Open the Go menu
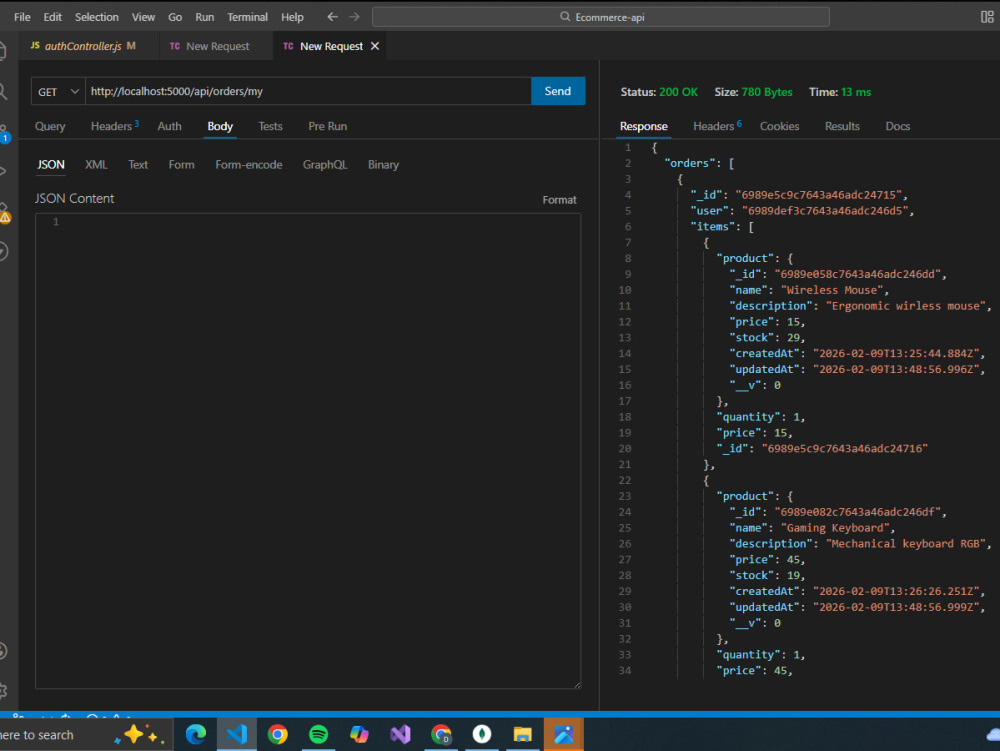Viewport: 1000px width, 751px height. 175,17
